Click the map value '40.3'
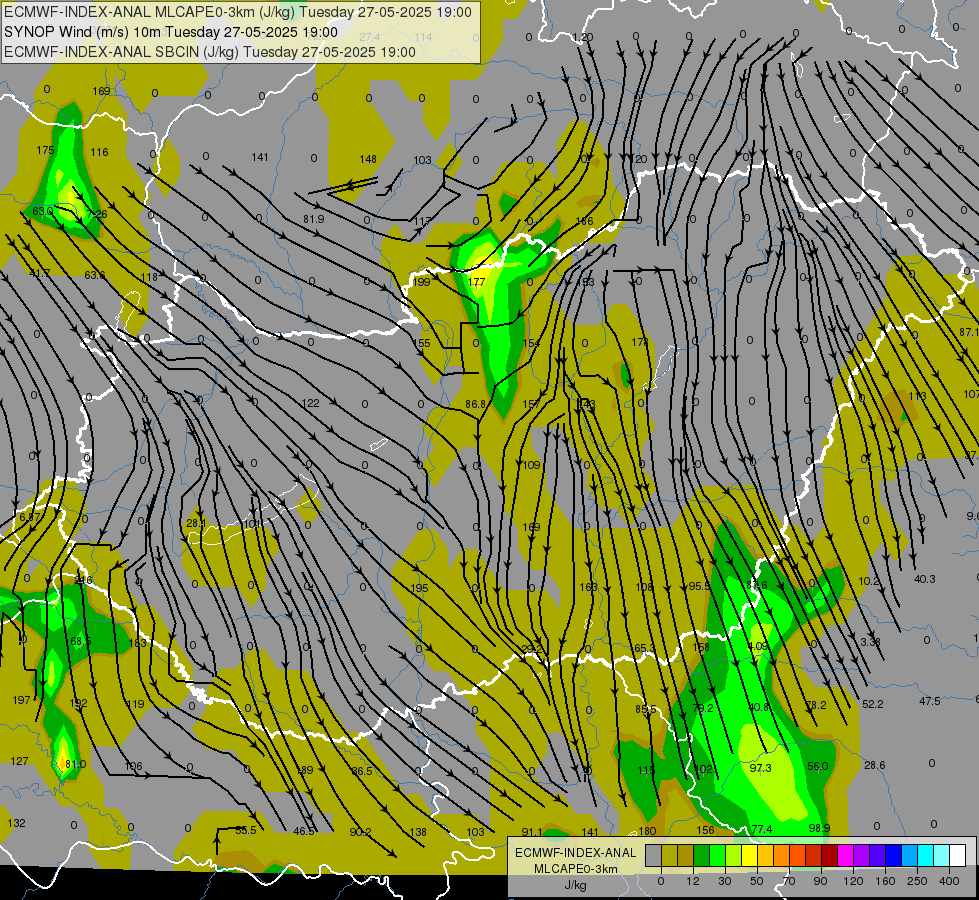Screen dimensions: 979x900 click(x=925, y=579)
